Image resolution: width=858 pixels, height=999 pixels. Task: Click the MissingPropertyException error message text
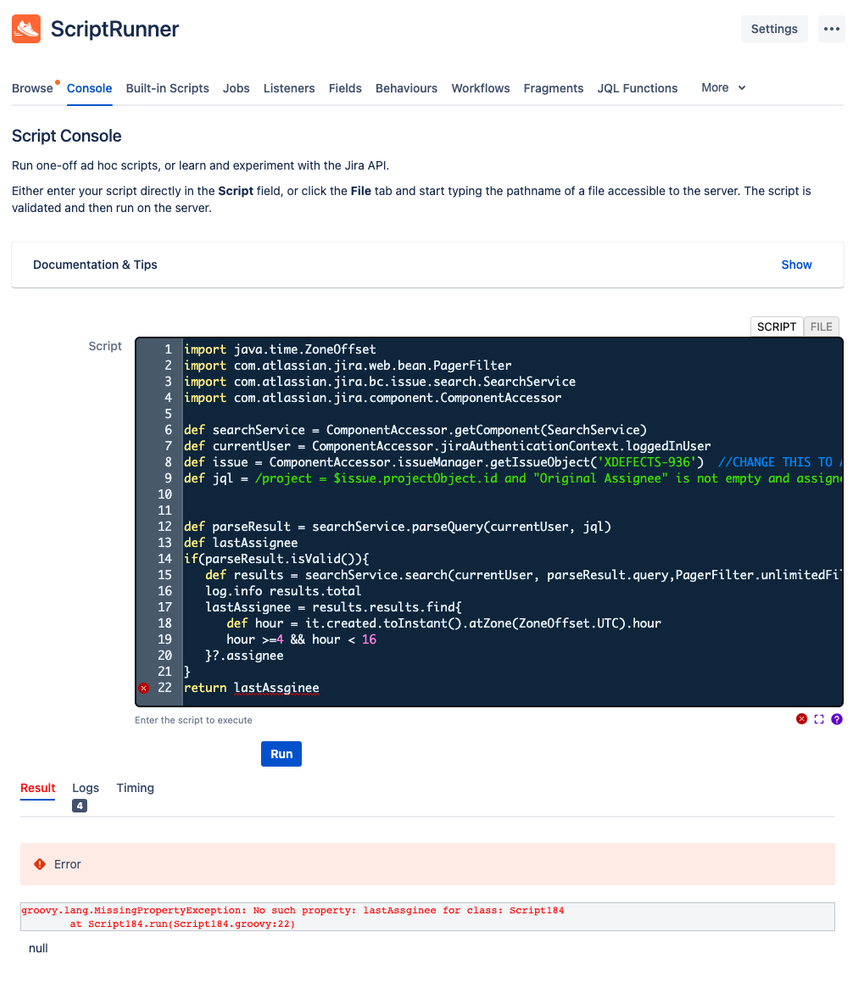(x=292, y=910)
